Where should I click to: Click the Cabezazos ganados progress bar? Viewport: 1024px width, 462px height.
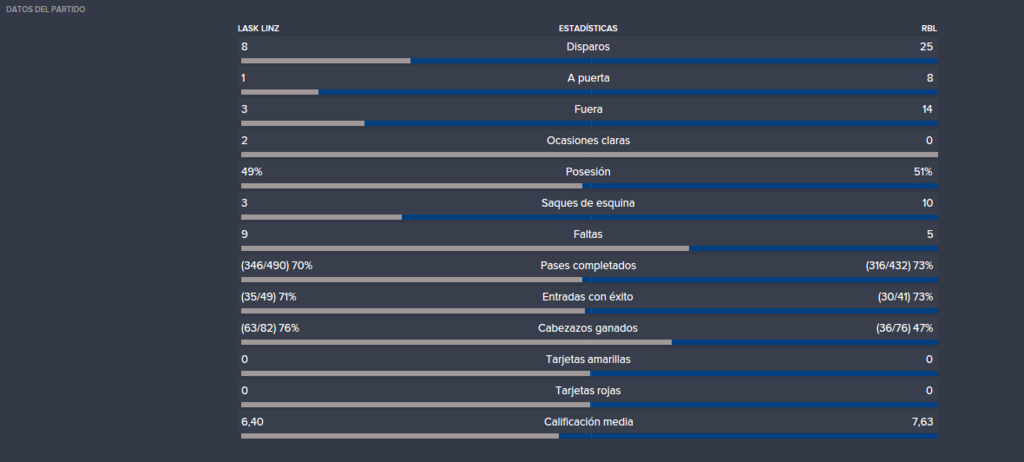click(x=589, y=342)
